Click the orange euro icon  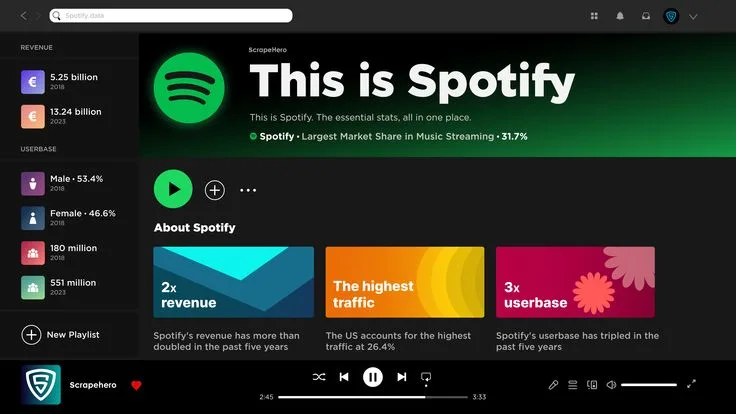tap(33, 116)
